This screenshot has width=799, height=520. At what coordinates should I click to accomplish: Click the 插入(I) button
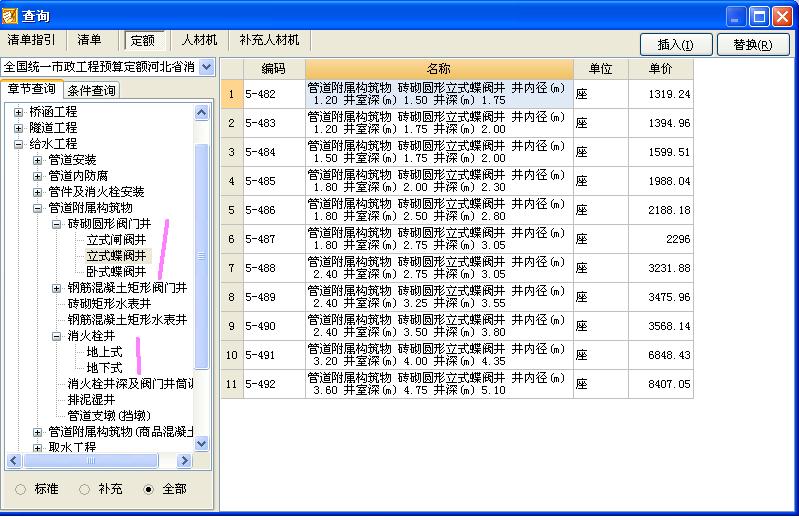point(676,45)
